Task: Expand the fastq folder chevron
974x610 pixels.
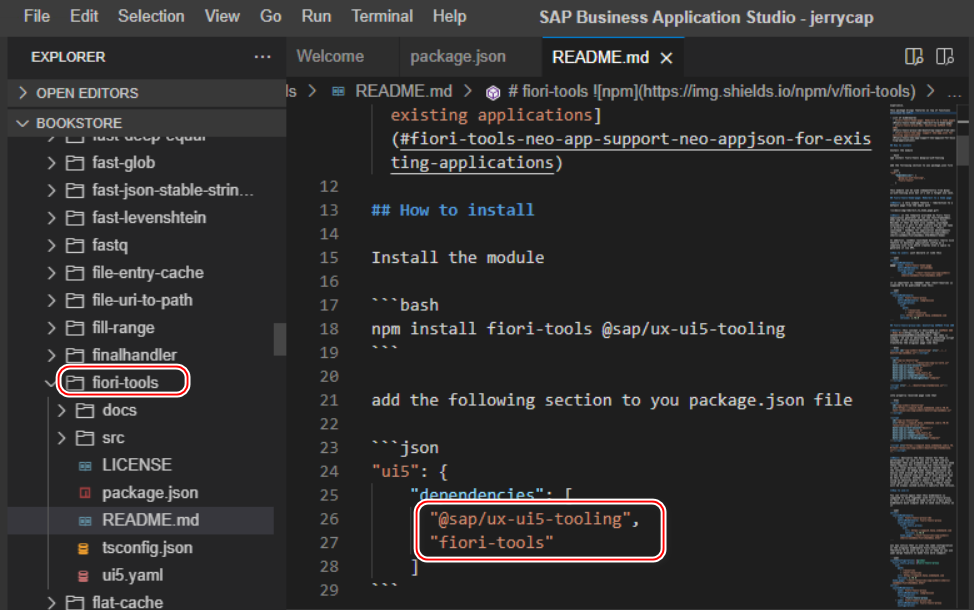Action: point(52,245)
